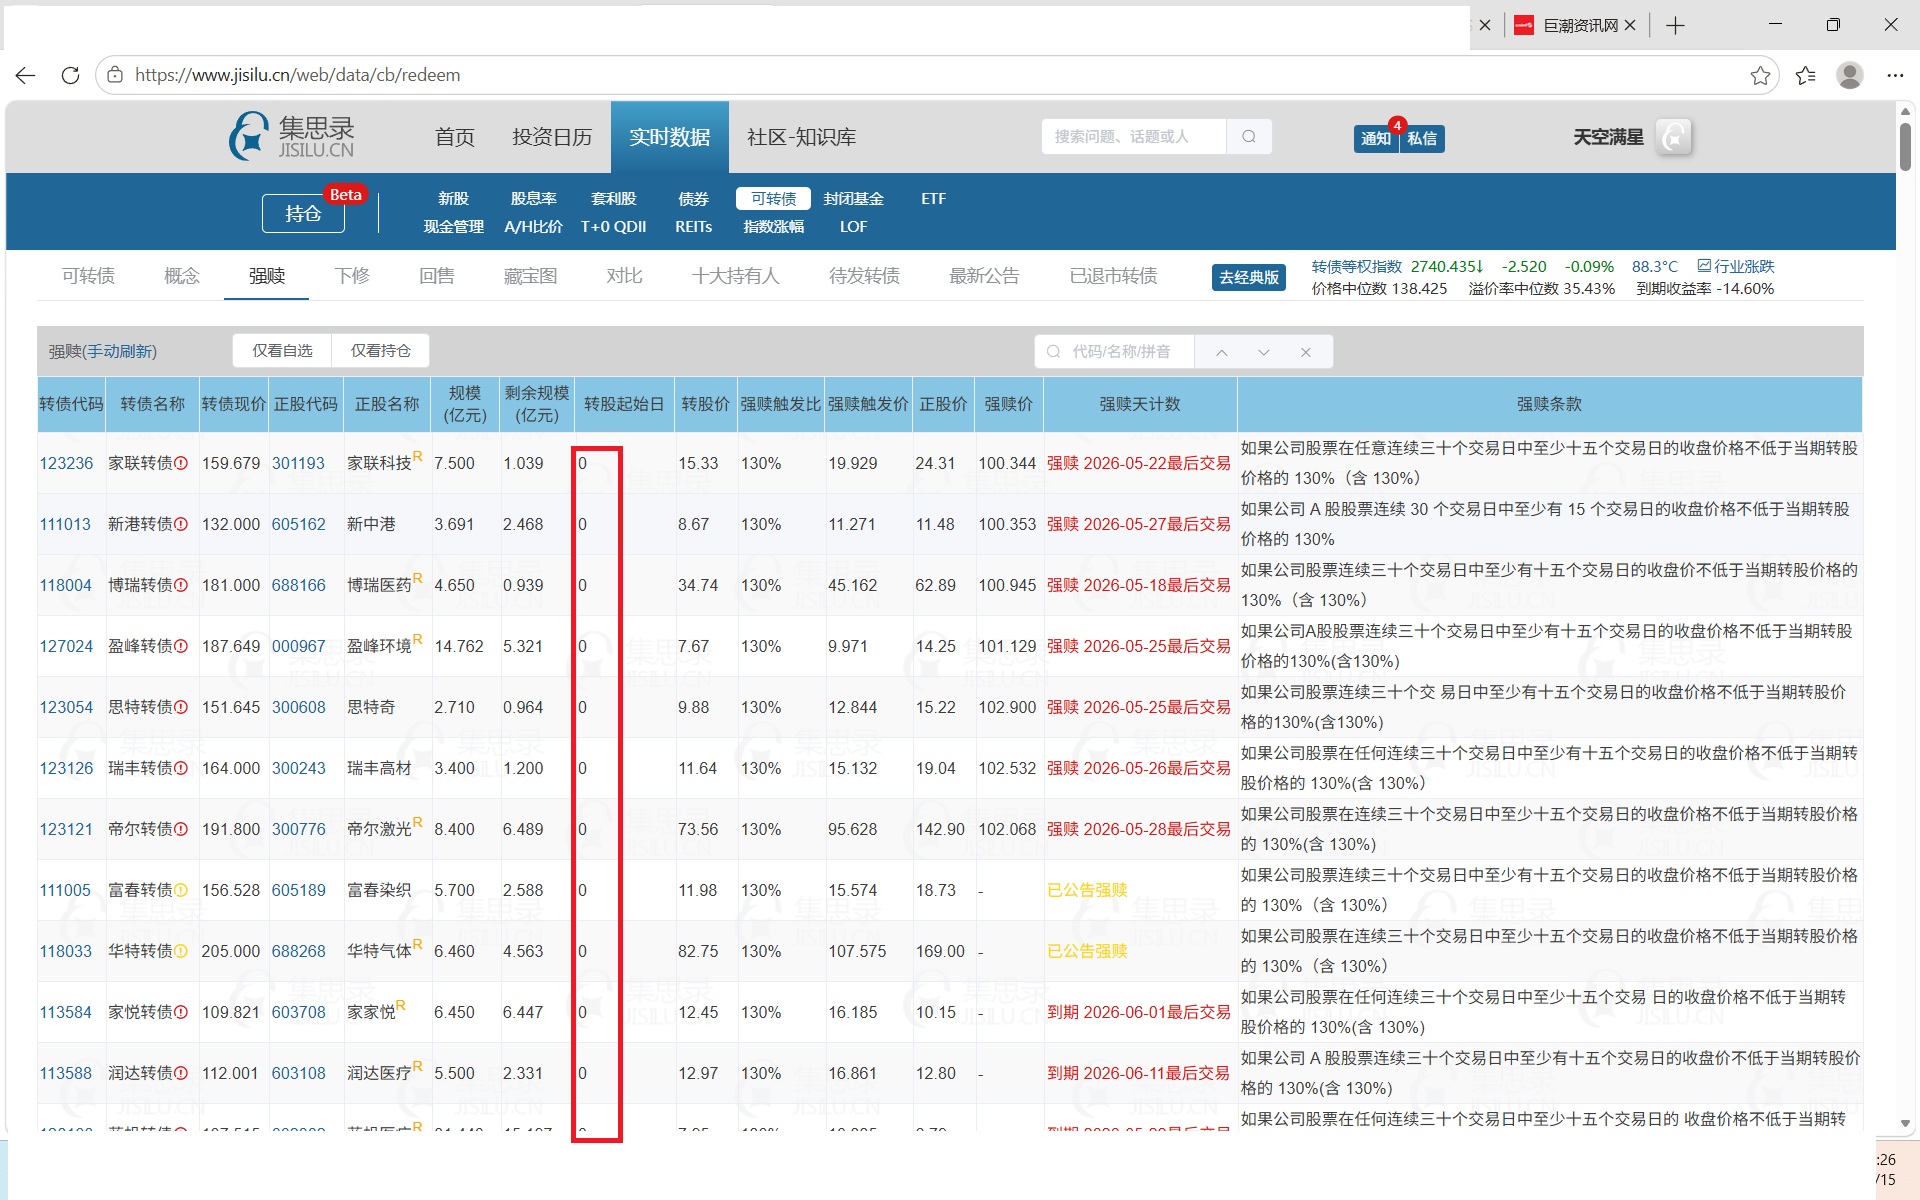
Task: Click the 去经典版 button
Action: (1249, 277)
